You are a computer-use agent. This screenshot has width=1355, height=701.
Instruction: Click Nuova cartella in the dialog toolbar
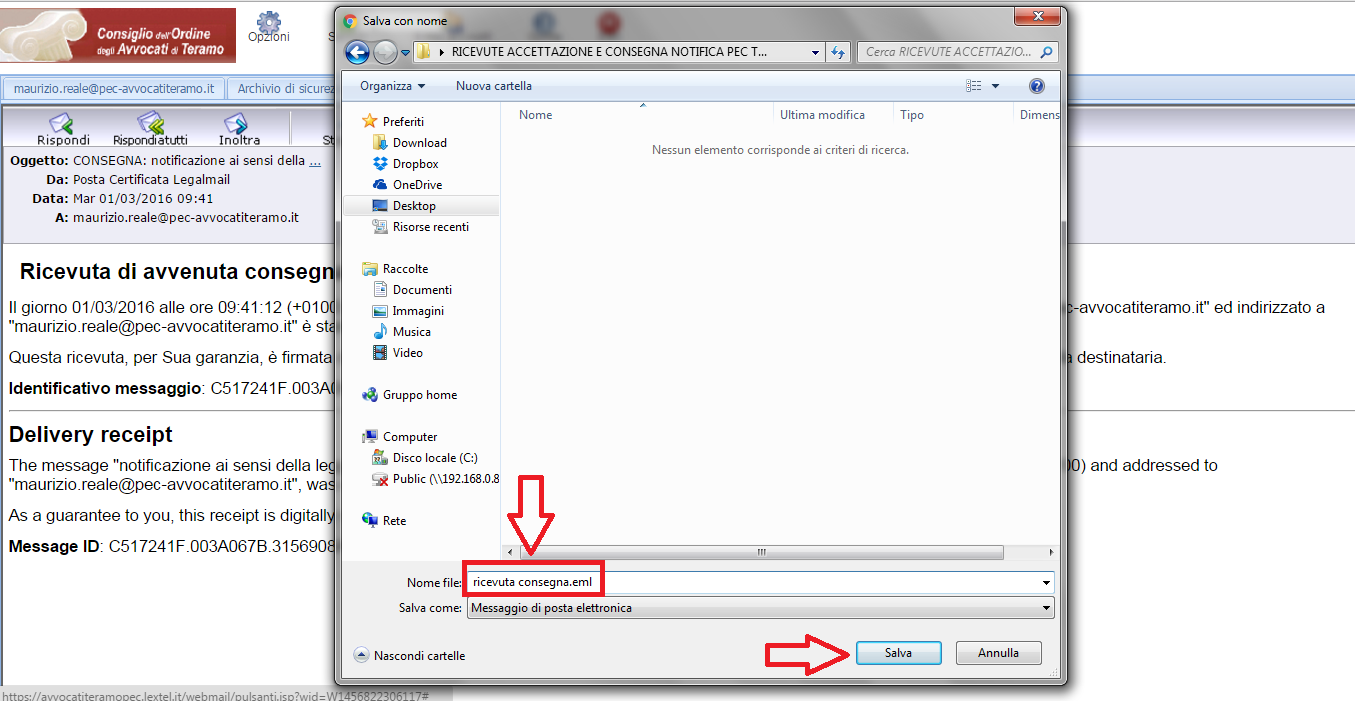click(x=494, y=86)
